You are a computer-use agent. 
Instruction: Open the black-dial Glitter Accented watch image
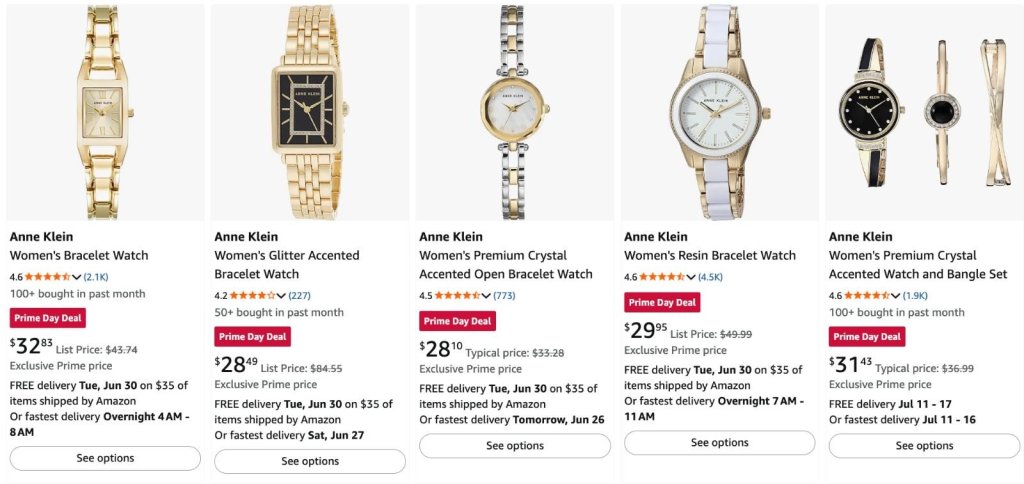(310, 112)
